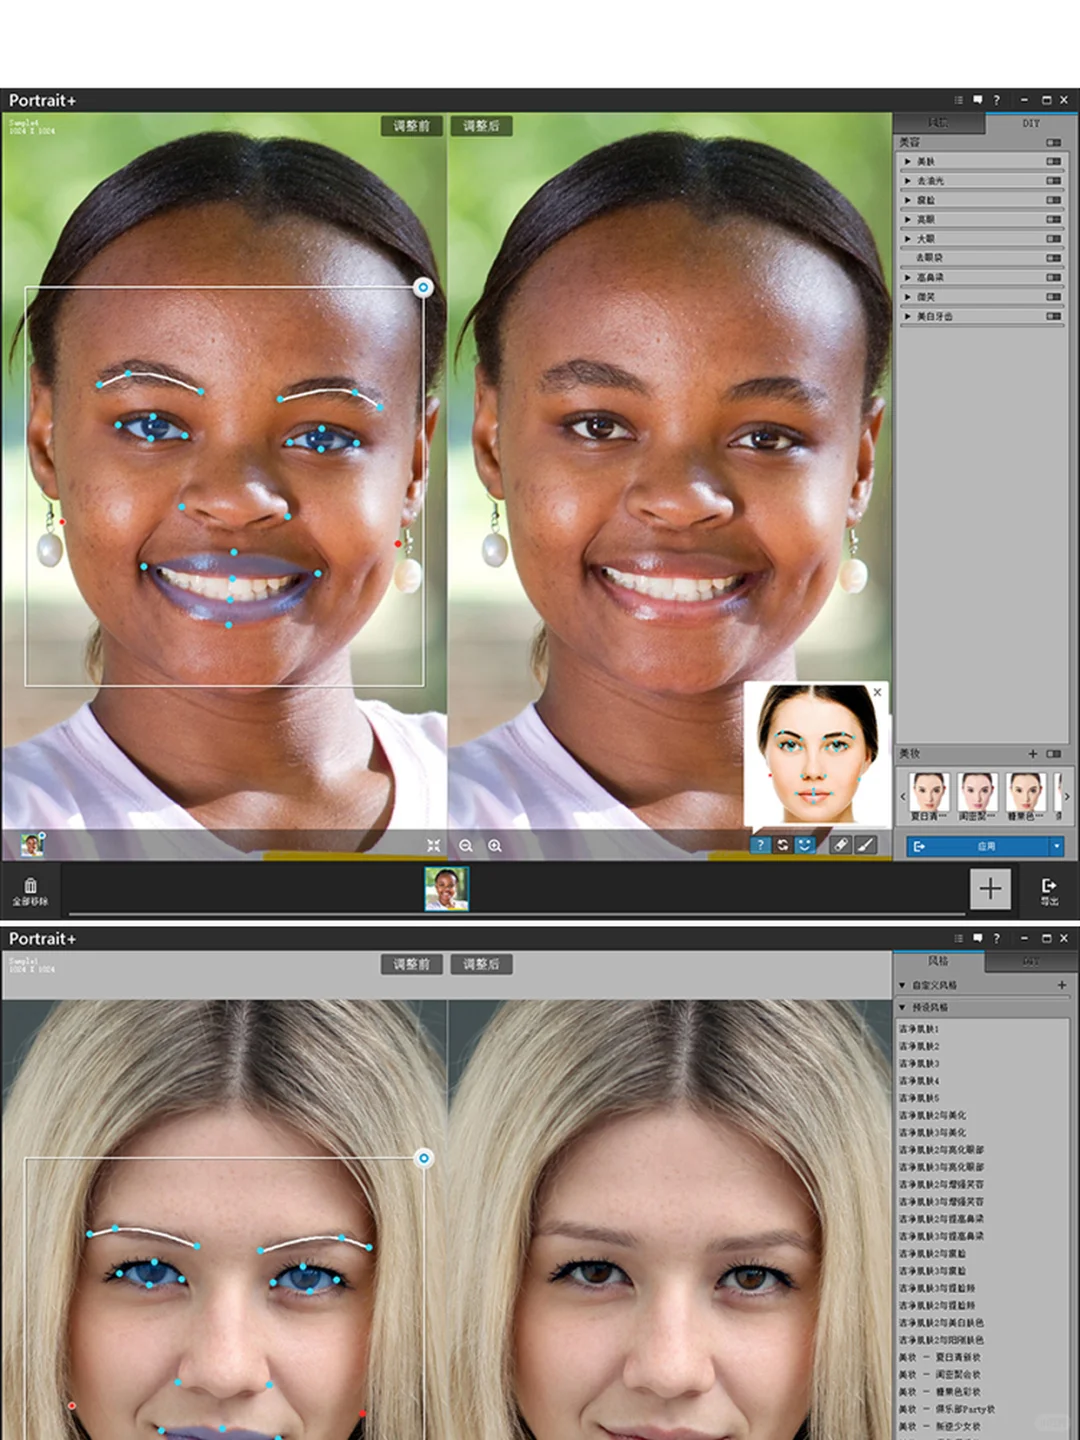The image size is (1080, 1440).
Task: Open the menu list icon in top window title bar
Action: pyautogui.click(x=959, y=100)
